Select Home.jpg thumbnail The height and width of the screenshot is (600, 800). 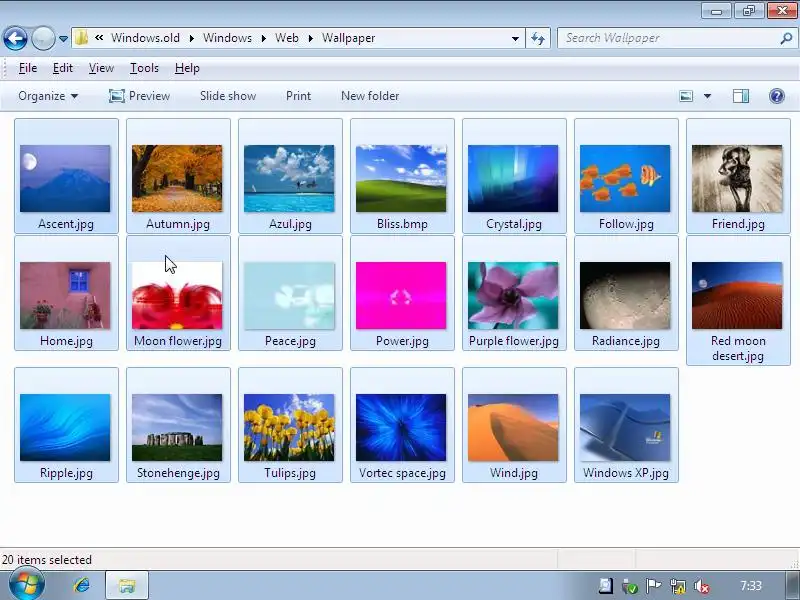coord(66,293)
